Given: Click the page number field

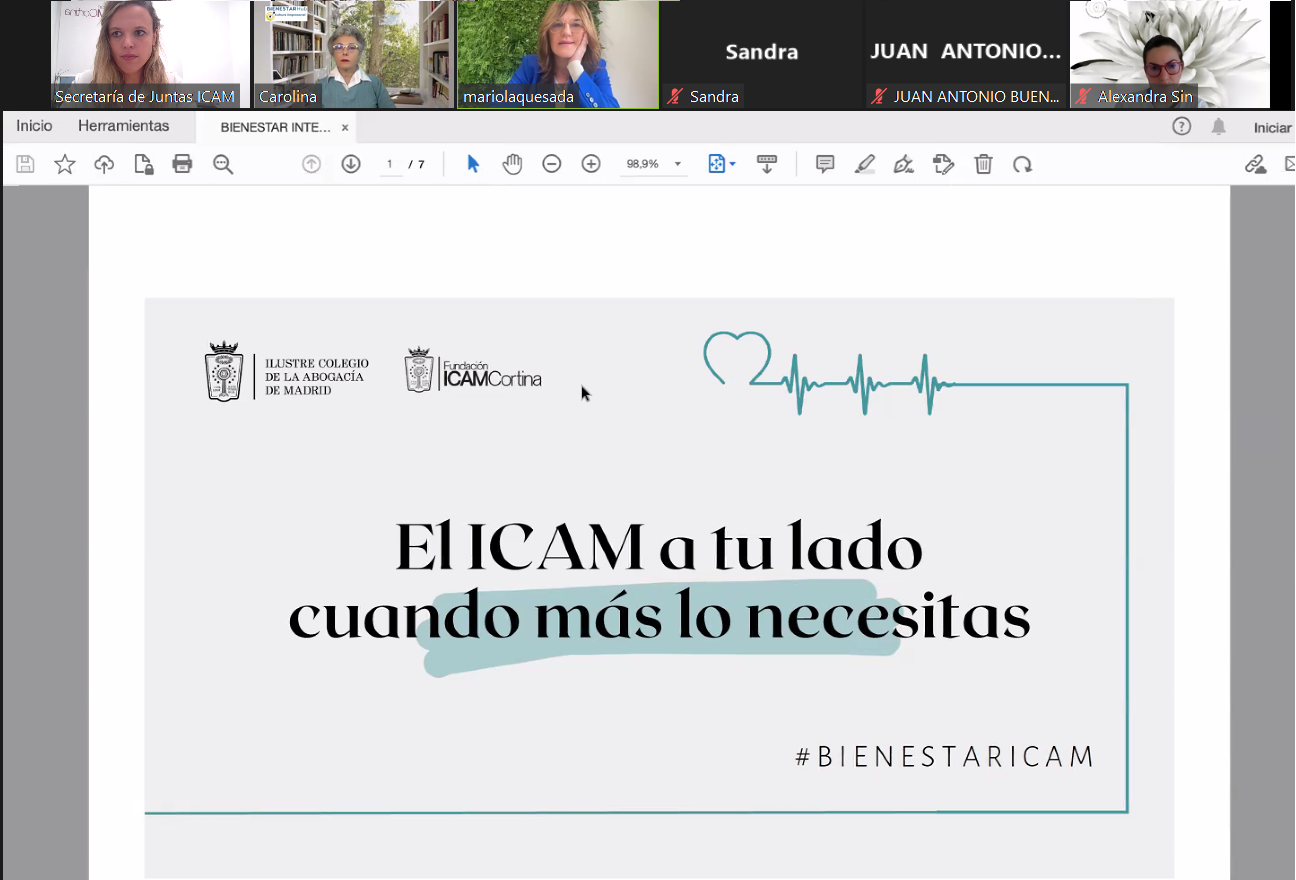Looking at the screenshot, I should [390, 164].
